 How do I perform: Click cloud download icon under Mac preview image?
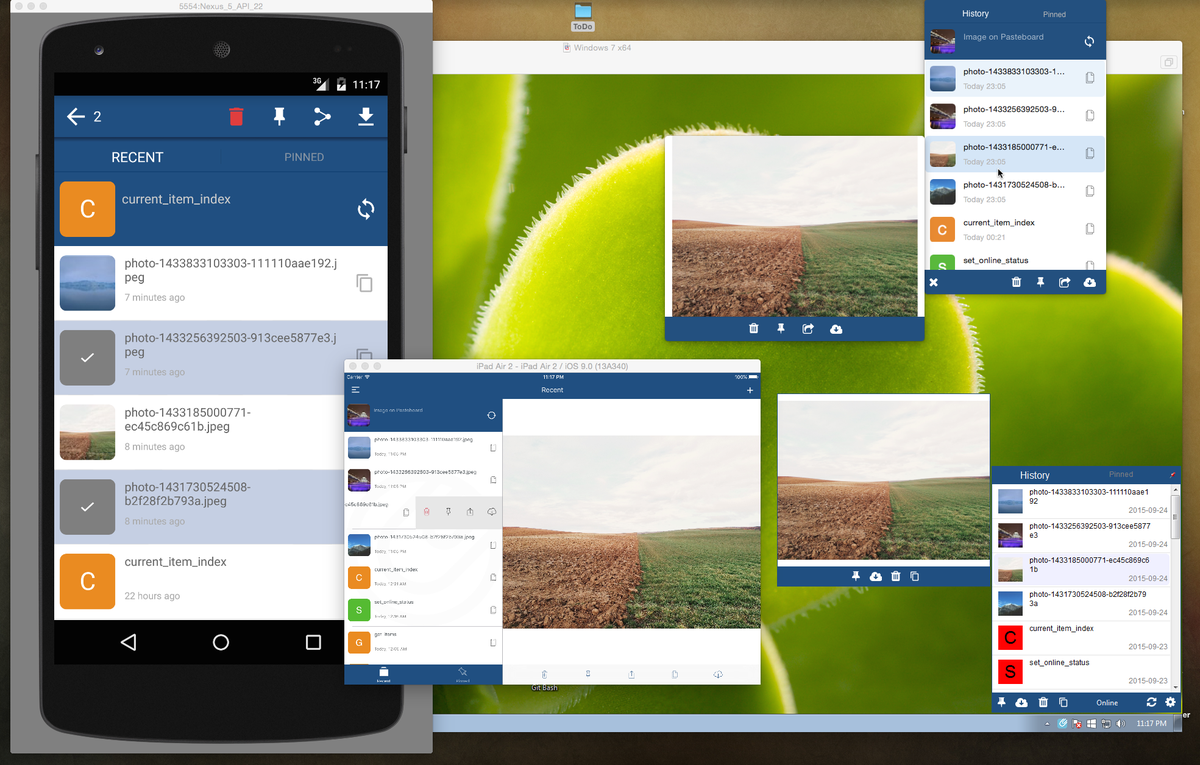[836, 328]
